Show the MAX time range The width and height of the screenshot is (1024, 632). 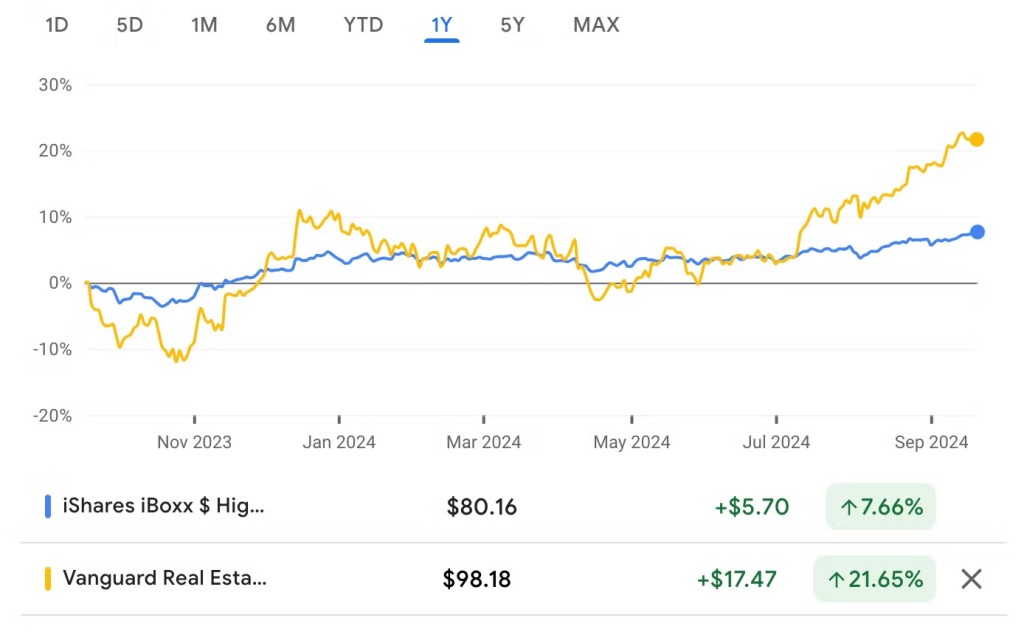pos(596,25)
